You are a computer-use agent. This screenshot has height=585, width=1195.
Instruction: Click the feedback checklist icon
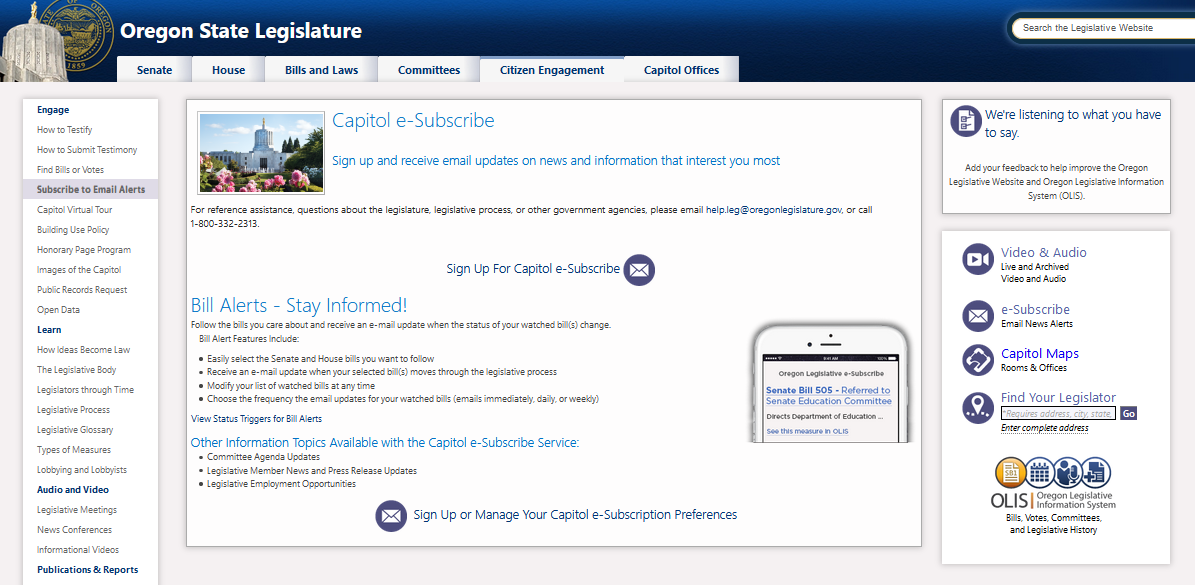pyautogui.click(x=965, y=121)
